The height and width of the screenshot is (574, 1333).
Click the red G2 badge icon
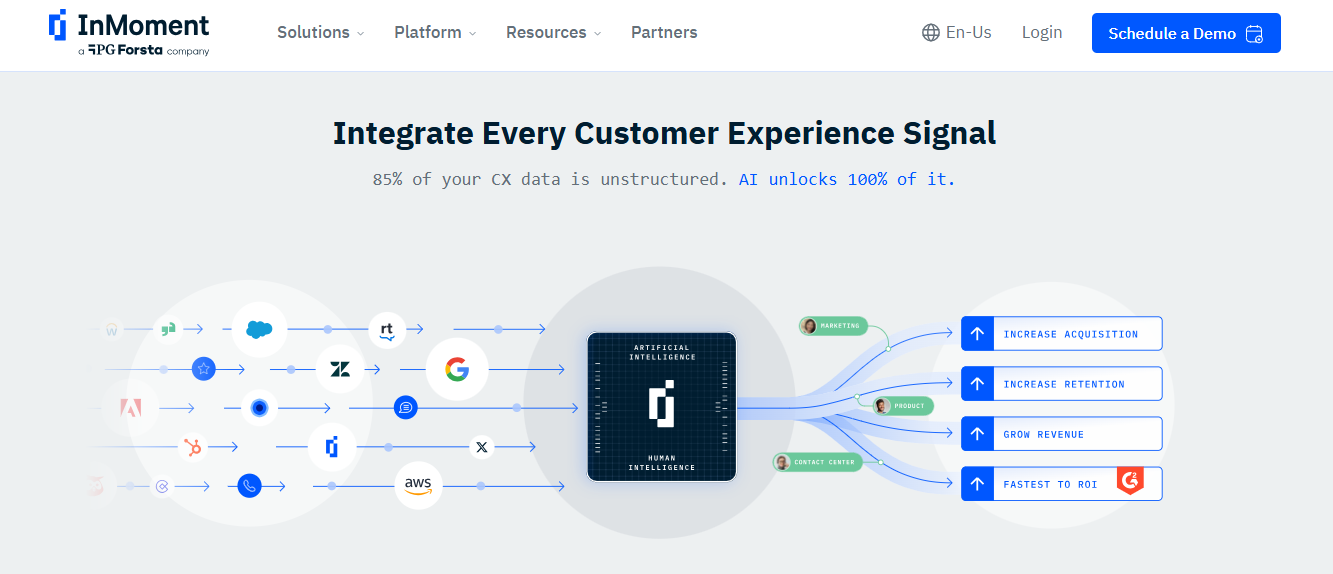point(1130,481)
